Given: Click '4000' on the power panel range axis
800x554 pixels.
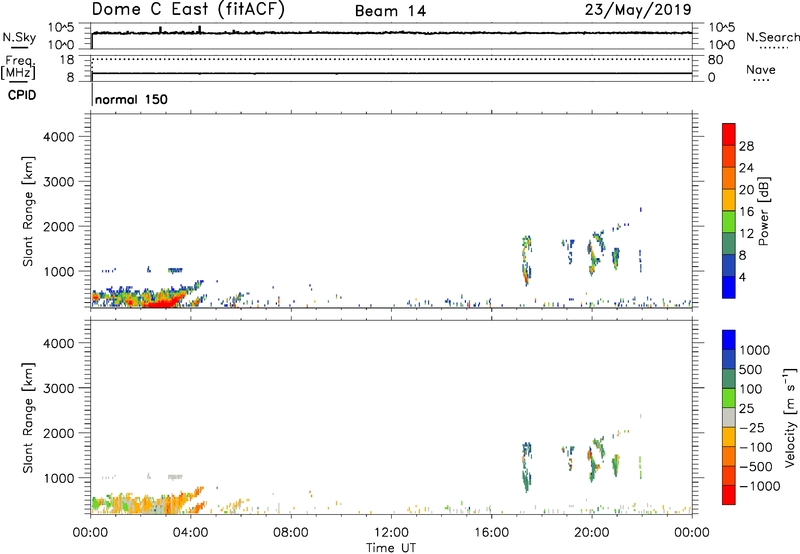Looking at the screenshot, I should (59, 137).
